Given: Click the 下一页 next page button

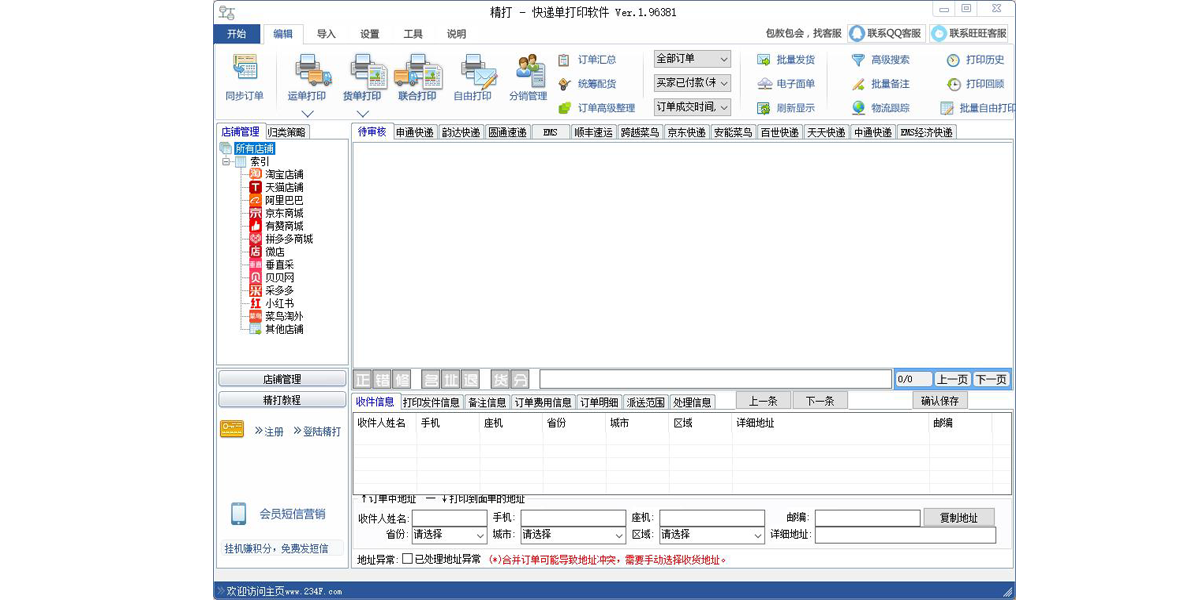Looking at the screenshot, I should point(991,379).
